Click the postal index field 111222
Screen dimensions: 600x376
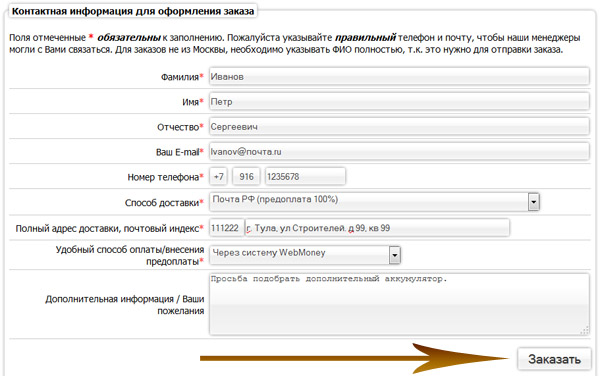[x=227, y=228]
